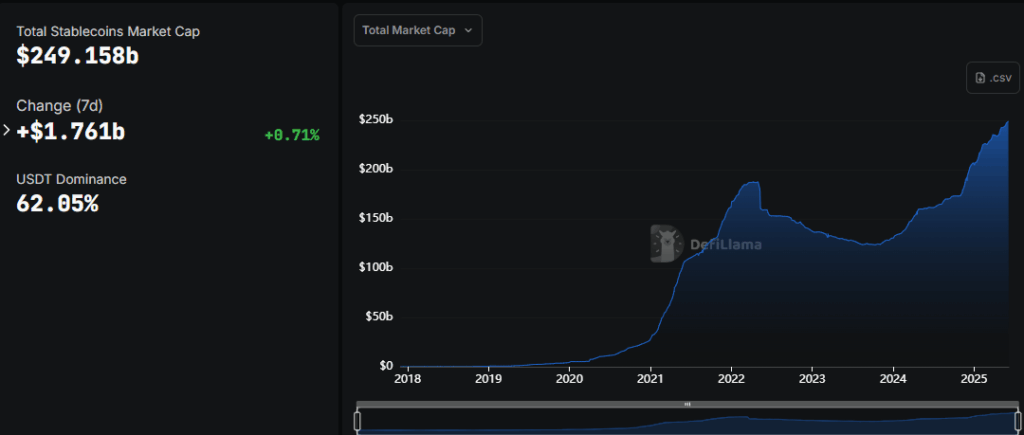This screenshot has width=1024, height=435.
Task: Click the 2024 year axis marker
Action: click(893, 379)
